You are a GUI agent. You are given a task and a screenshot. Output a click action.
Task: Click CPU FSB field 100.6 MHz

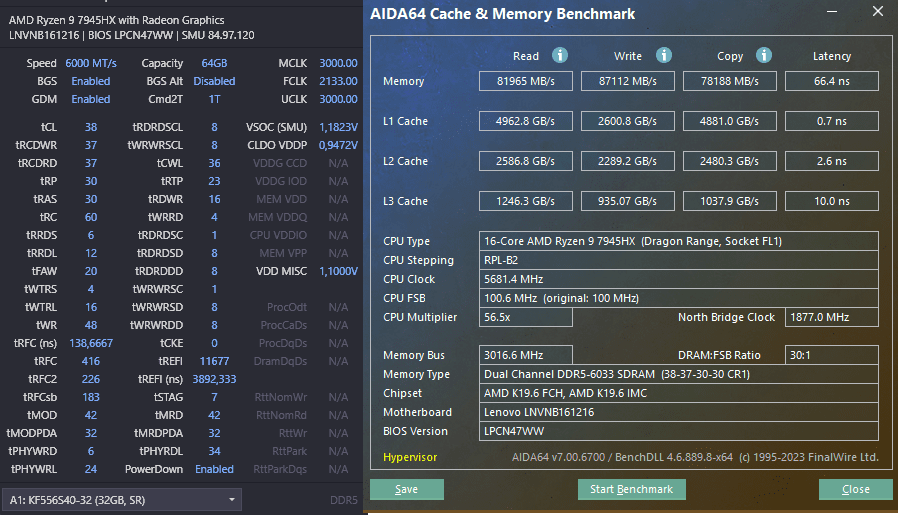pos(679,298)
